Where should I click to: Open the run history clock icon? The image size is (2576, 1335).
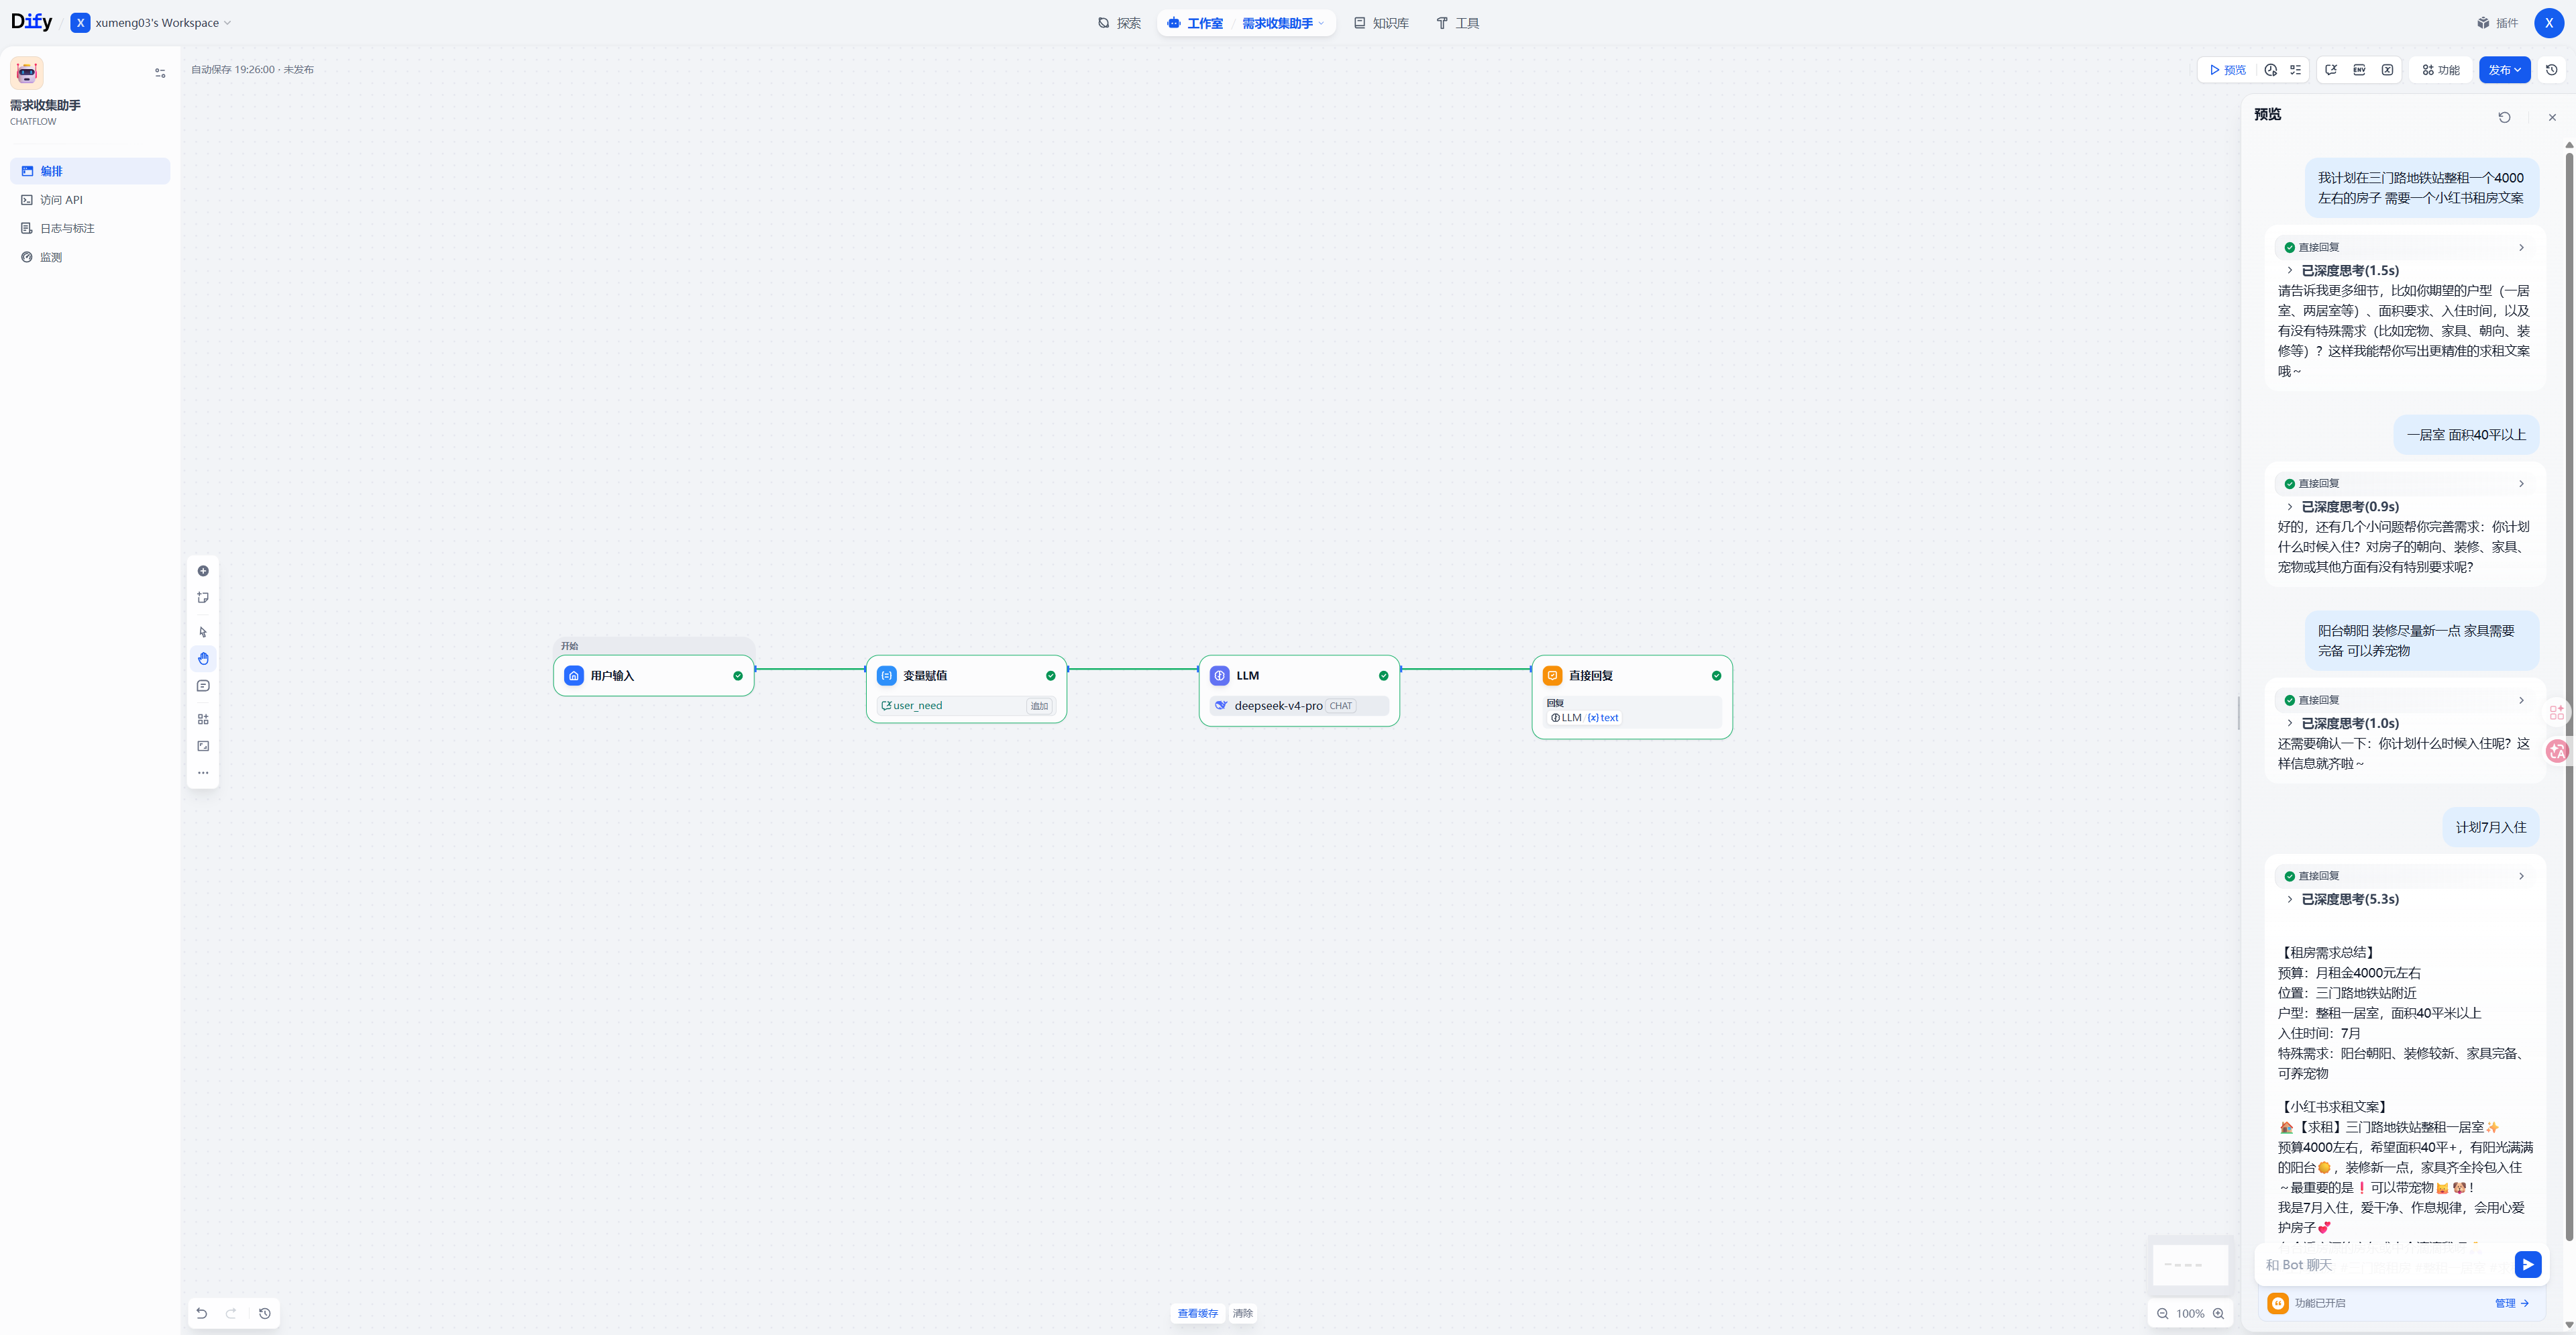coord(2271,70)
